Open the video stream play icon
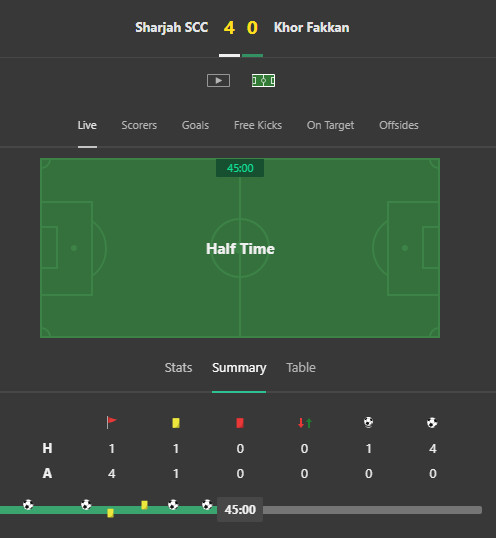This screenshot has height=538, width=496. pos(219,81)
